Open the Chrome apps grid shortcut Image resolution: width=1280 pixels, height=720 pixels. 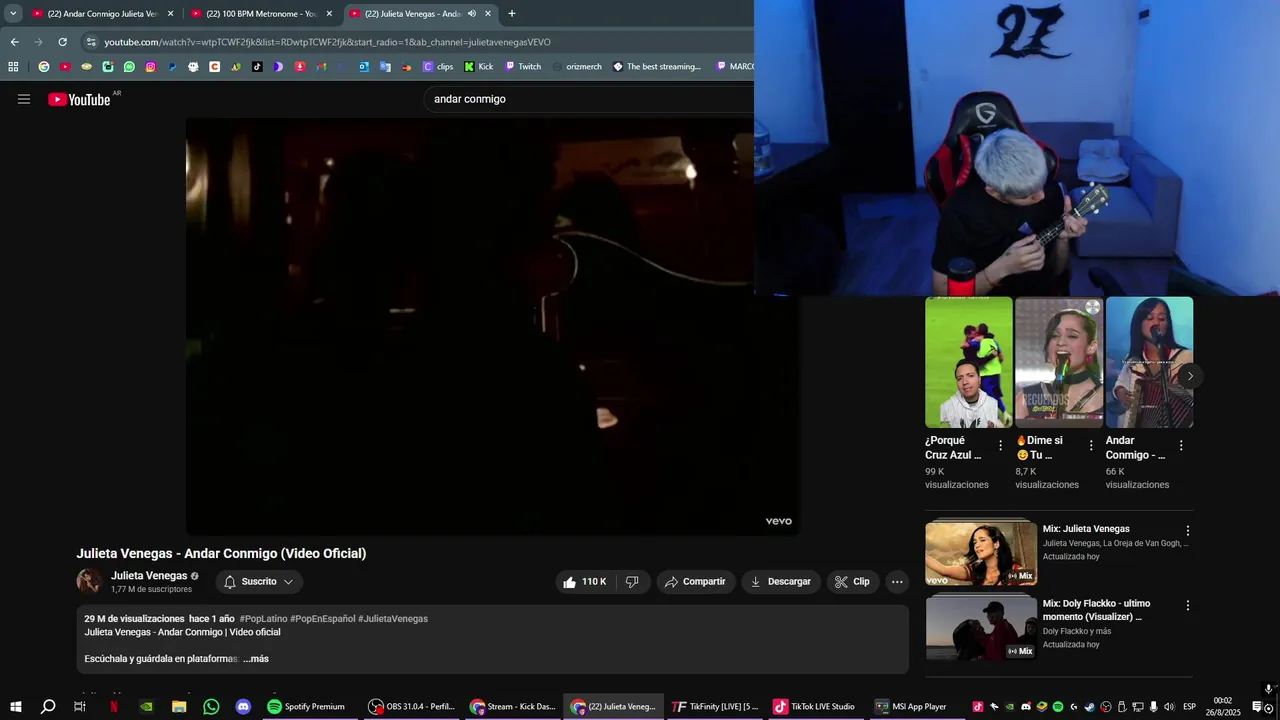(x=13, y=67)
